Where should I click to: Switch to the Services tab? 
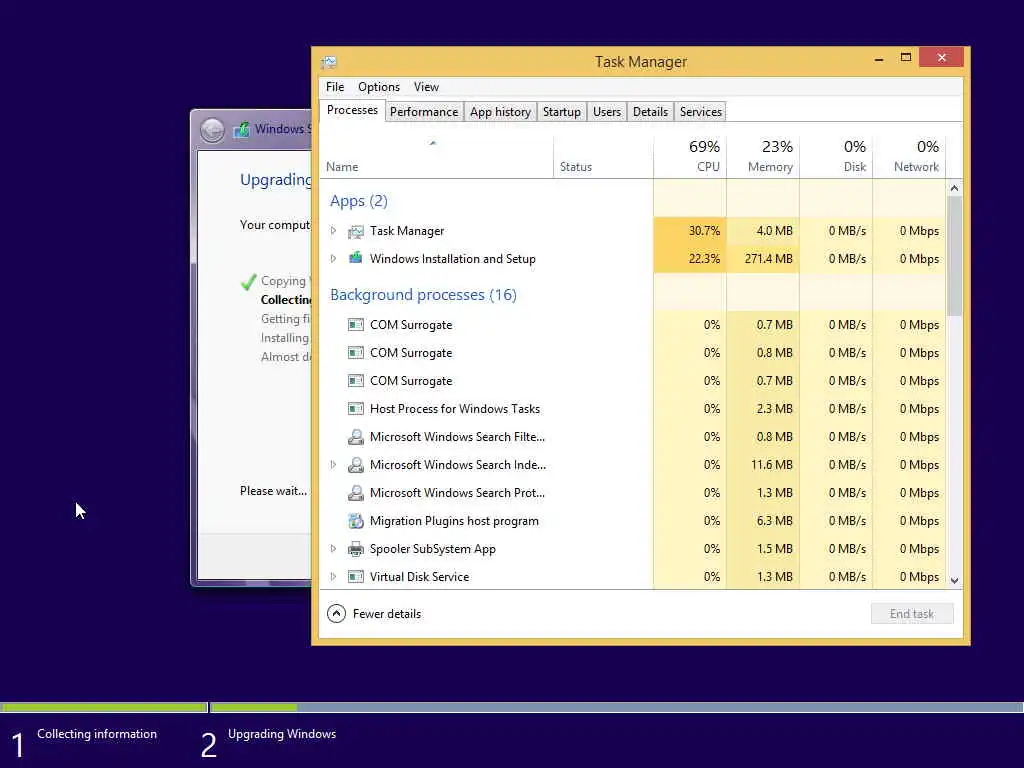701,112
